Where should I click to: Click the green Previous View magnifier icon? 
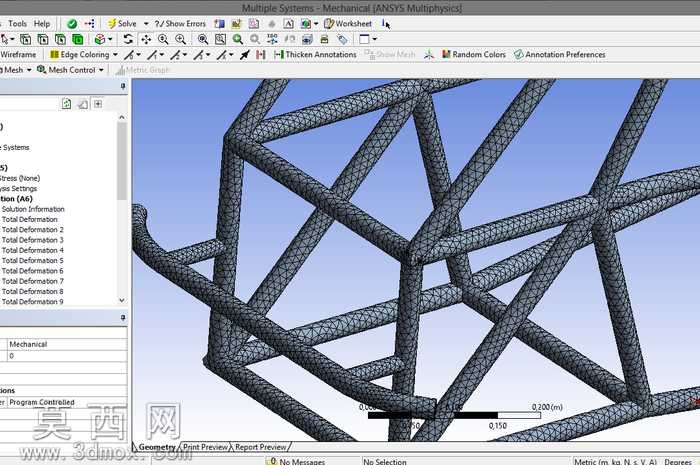coord(238,39)
